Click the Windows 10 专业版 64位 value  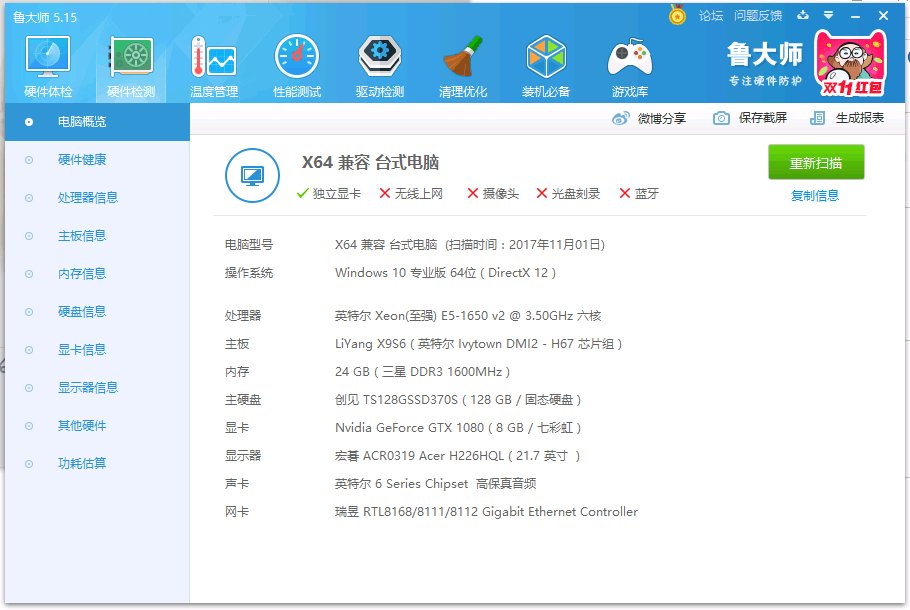point(445,273)
